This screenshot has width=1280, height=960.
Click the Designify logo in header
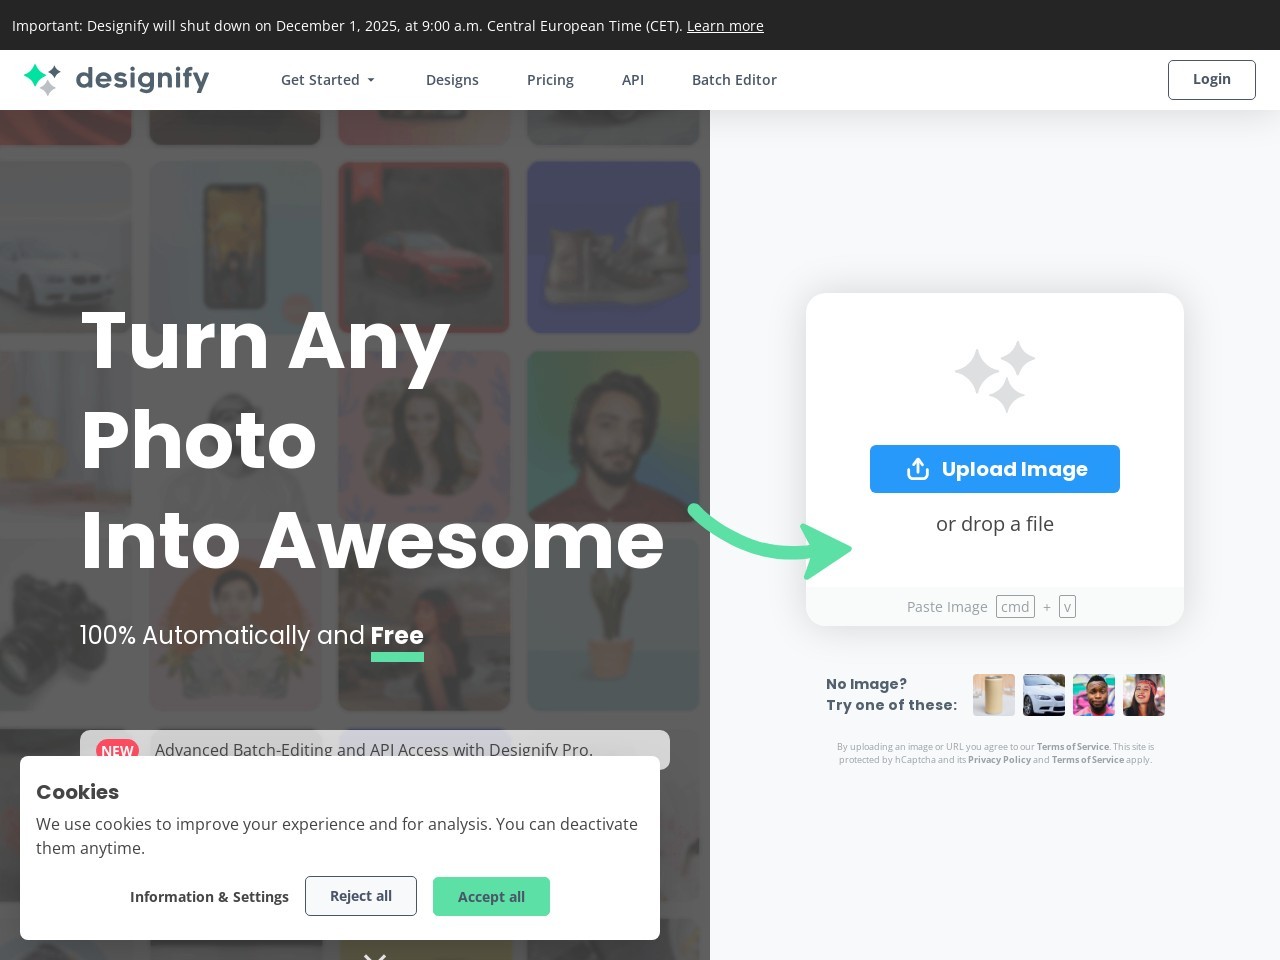point(116,79)
